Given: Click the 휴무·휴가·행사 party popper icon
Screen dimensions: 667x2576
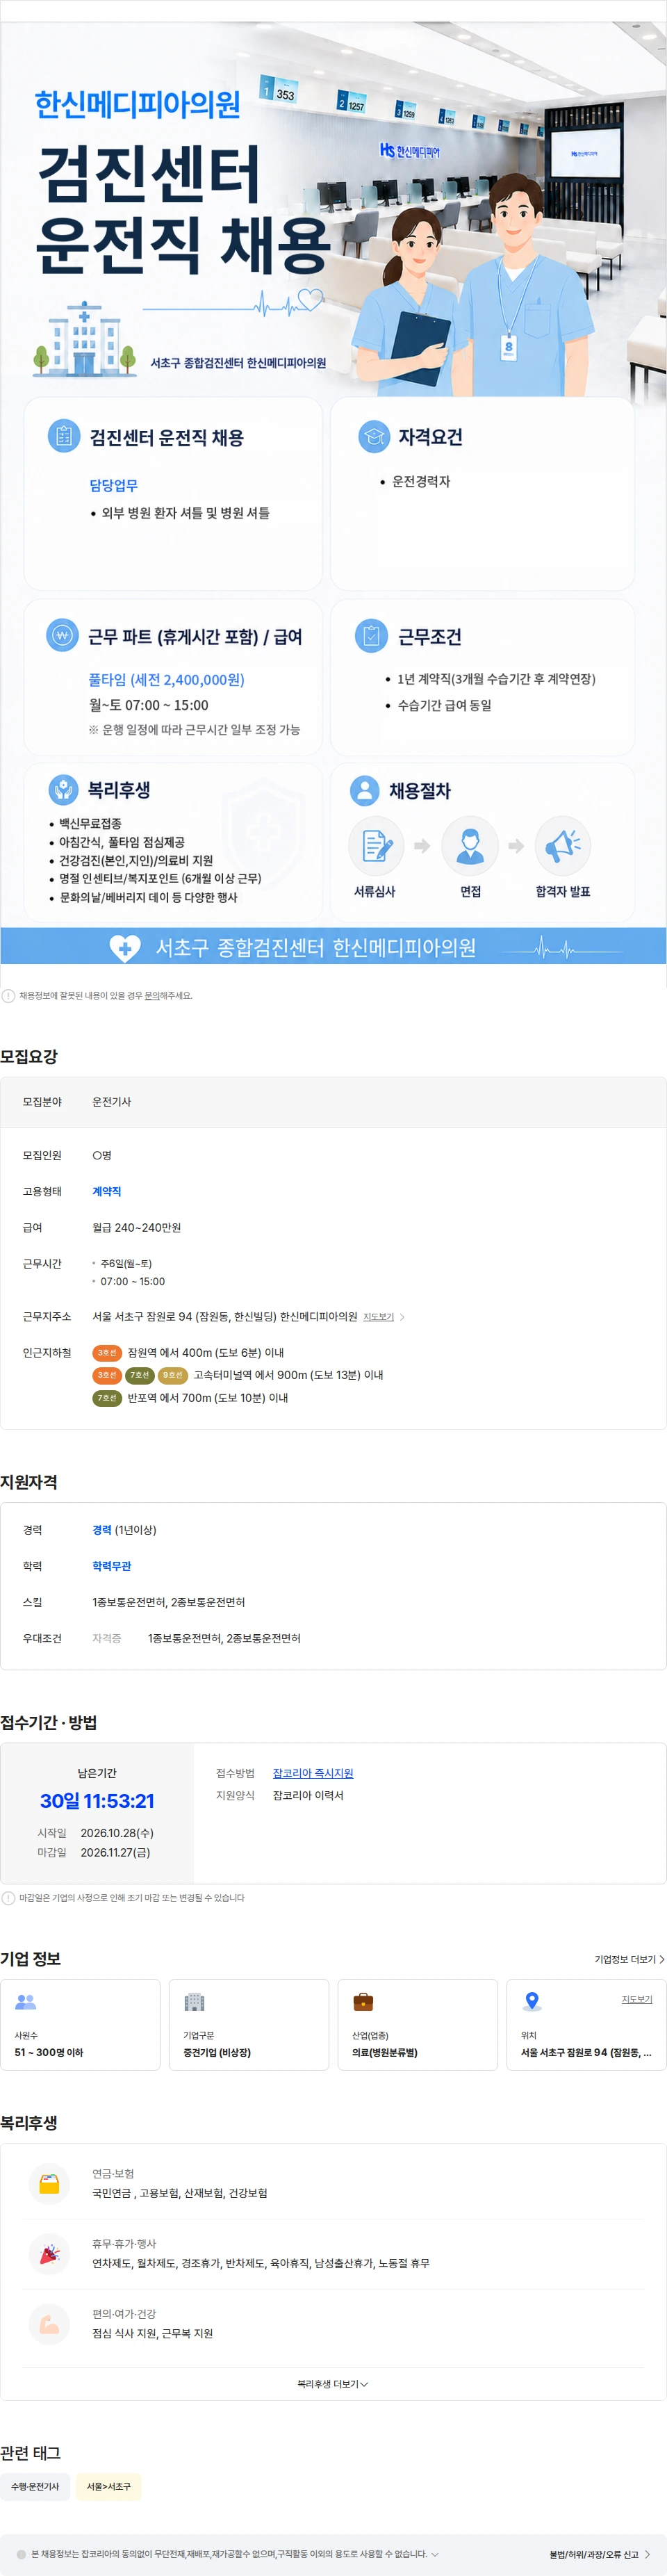Looking at the screenshot, I should [49, 2254].
